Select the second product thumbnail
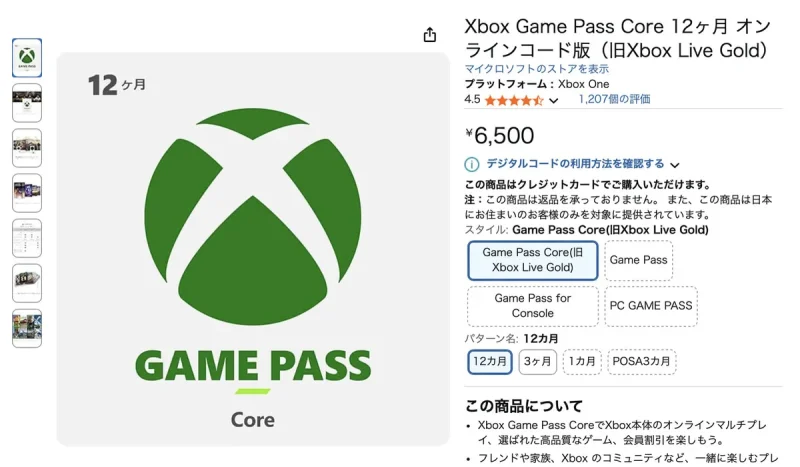The height and width of the screenshot is (467, 800). pyautogui.click(x=27, y=103)
